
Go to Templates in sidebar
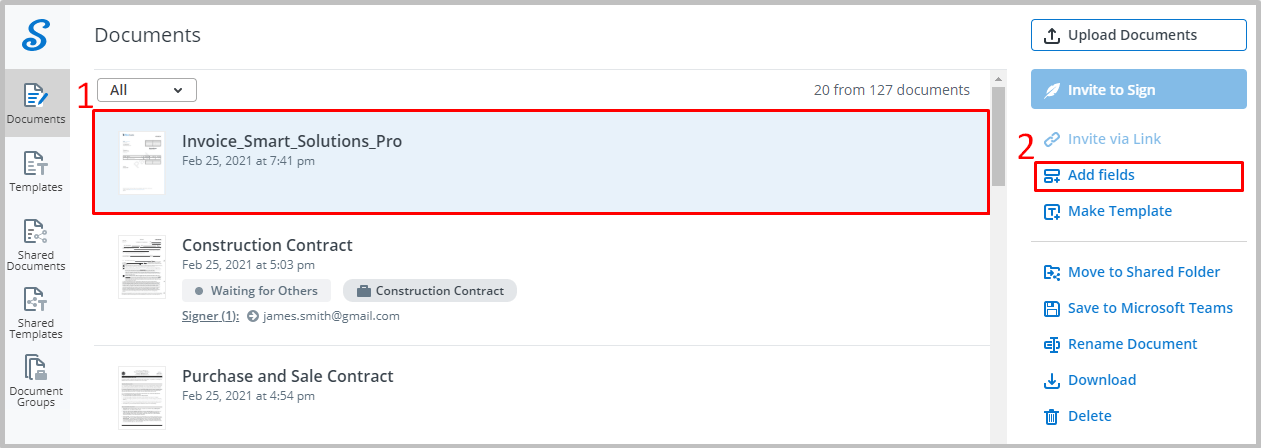pyautogui.click(x=36, y=171)
